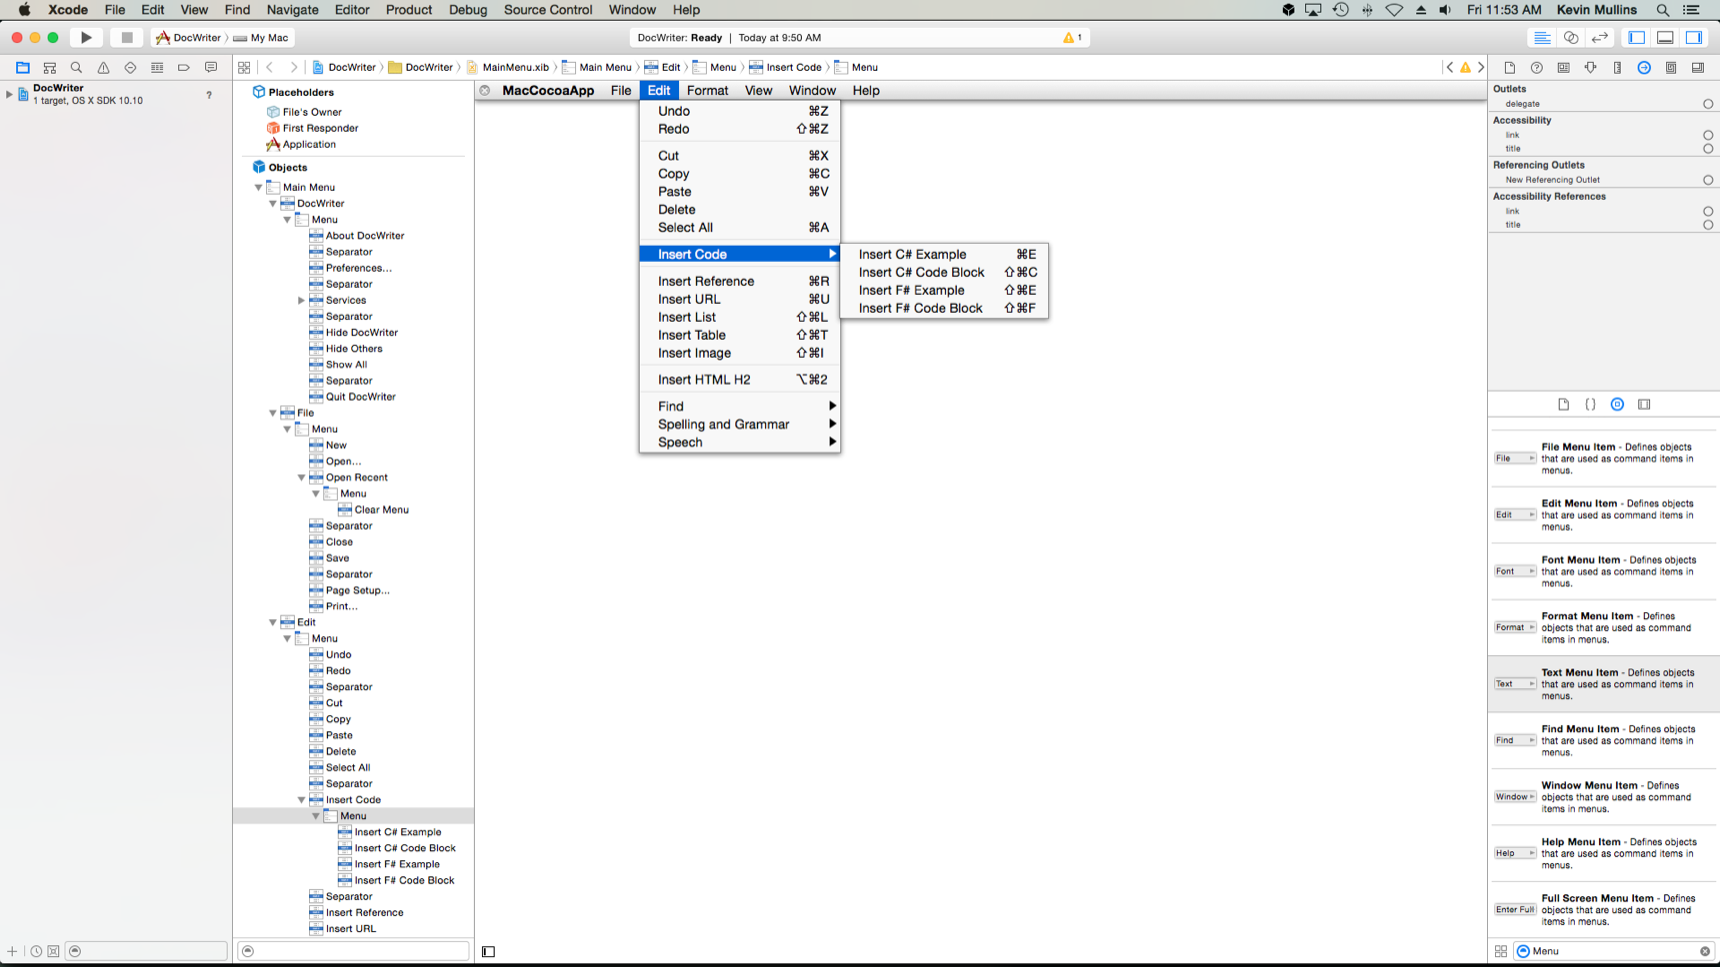Viewport: 1720px width, 967px height.
Task: Open the View Effects inspector icon
Action: [x=1698, y=67]
